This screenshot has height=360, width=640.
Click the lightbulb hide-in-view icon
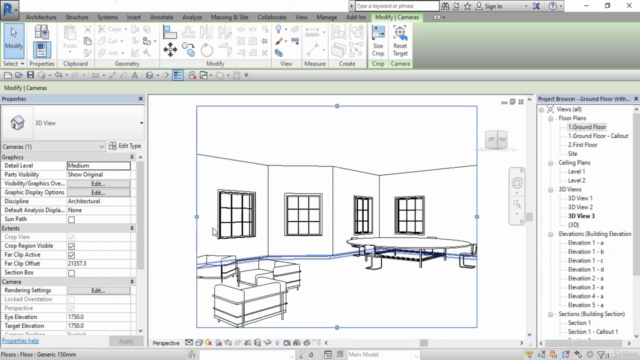(x=278, y=29)
